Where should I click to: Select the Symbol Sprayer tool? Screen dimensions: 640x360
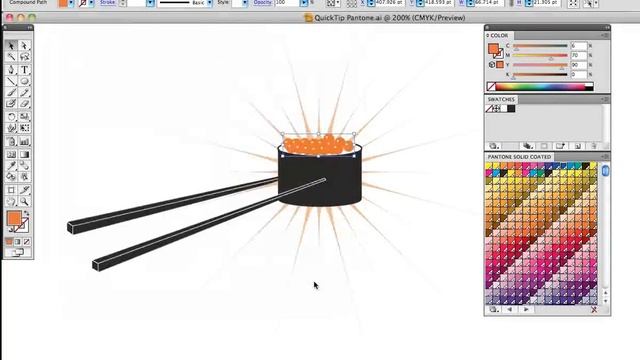pos(11,142)
